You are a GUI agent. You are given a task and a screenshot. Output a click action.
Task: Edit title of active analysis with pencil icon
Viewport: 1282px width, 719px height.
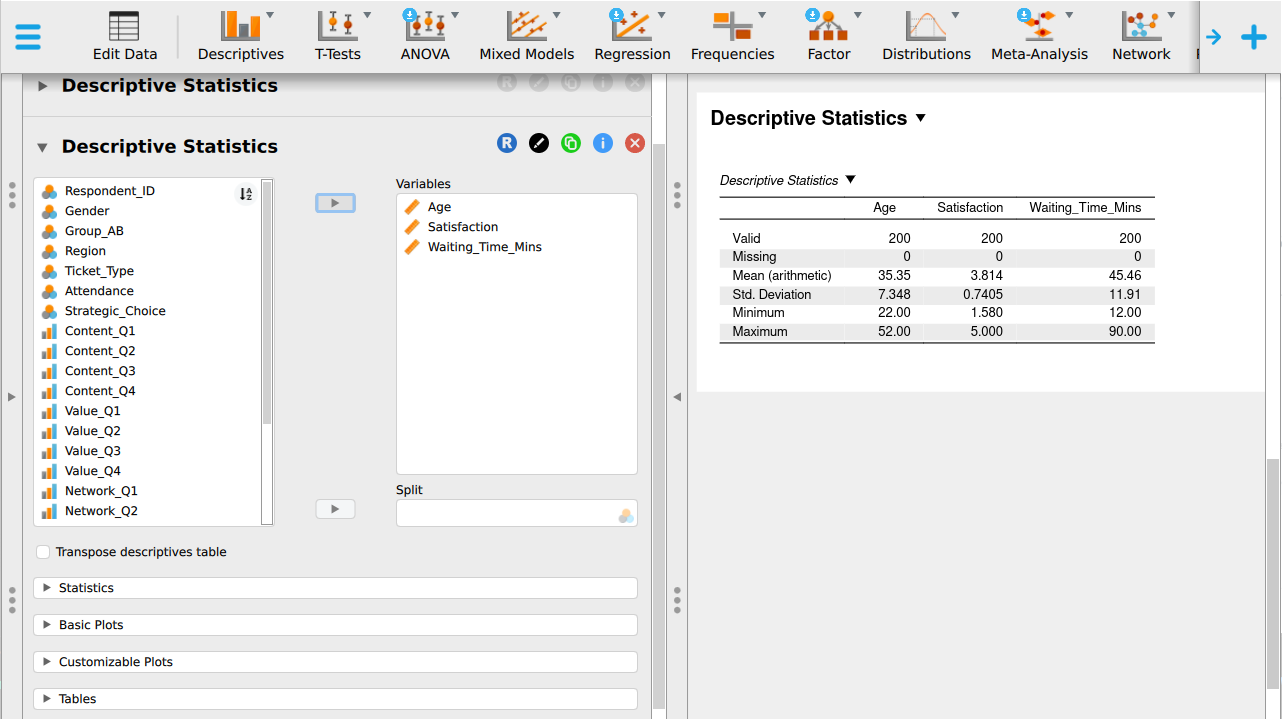pos(539,143)
